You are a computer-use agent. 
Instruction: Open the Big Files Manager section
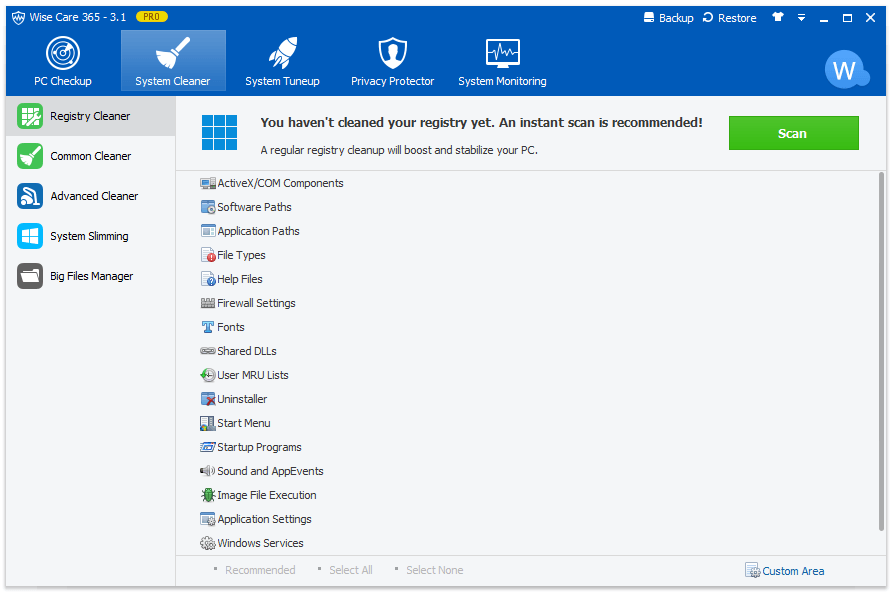click(x=90, y=276)
